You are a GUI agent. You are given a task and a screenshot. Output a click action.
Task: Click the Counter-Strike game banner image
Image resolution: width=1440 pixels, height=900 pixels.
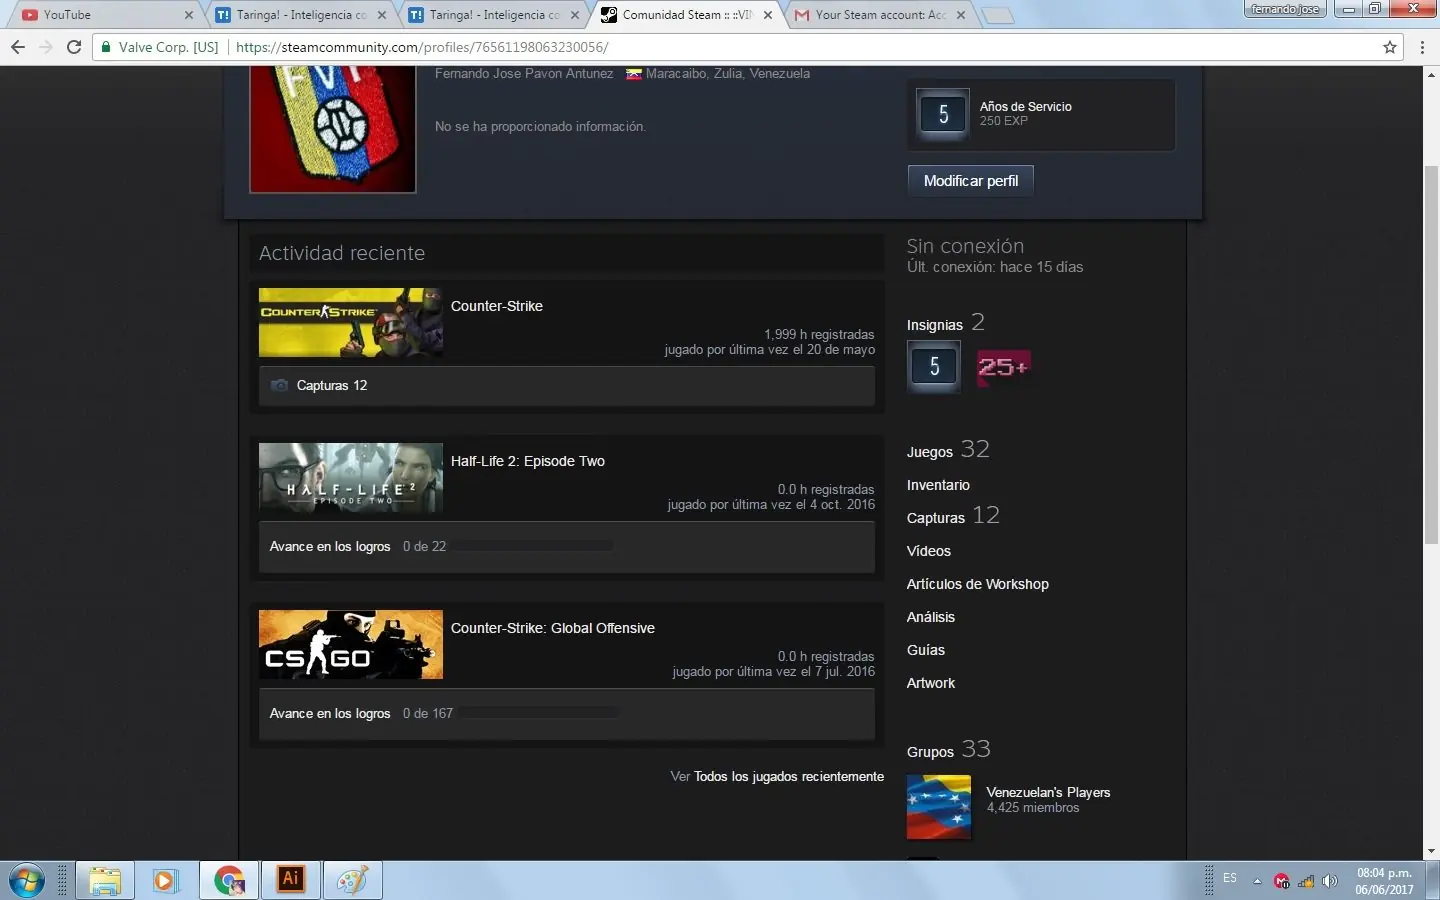tap(351, 322)
